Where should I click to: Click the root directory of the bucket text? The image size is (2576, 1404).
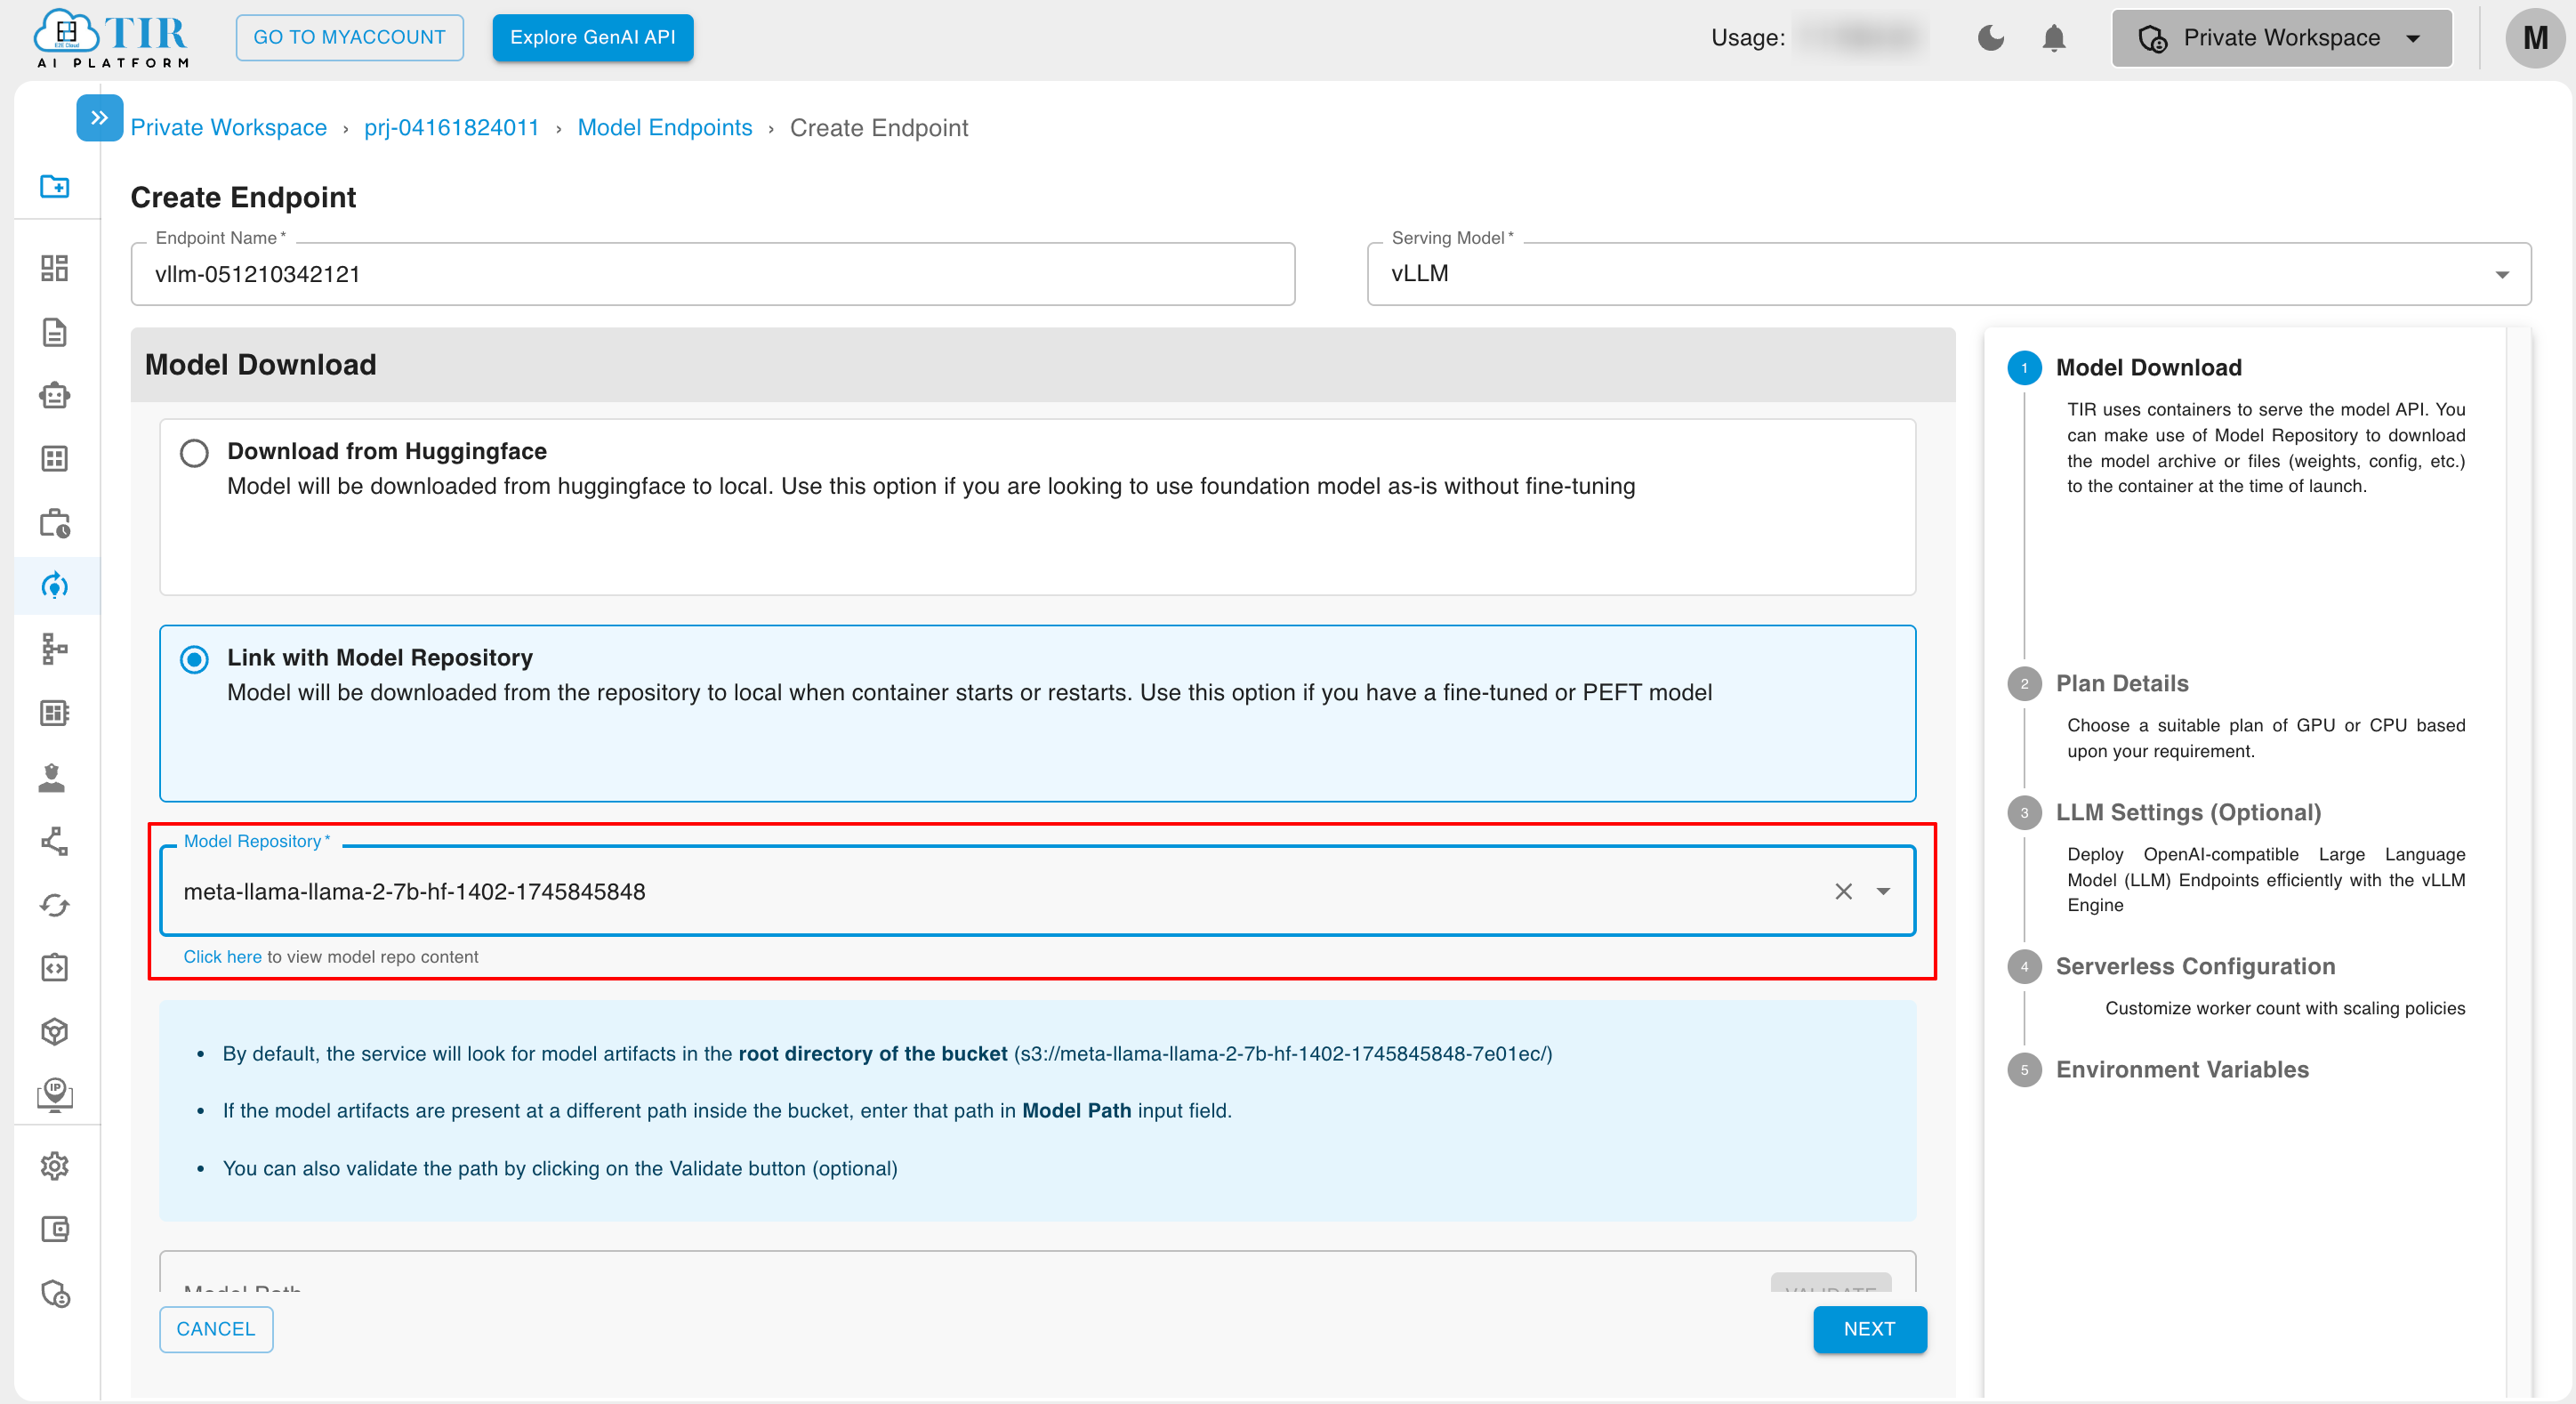(x=873, y=1053)
